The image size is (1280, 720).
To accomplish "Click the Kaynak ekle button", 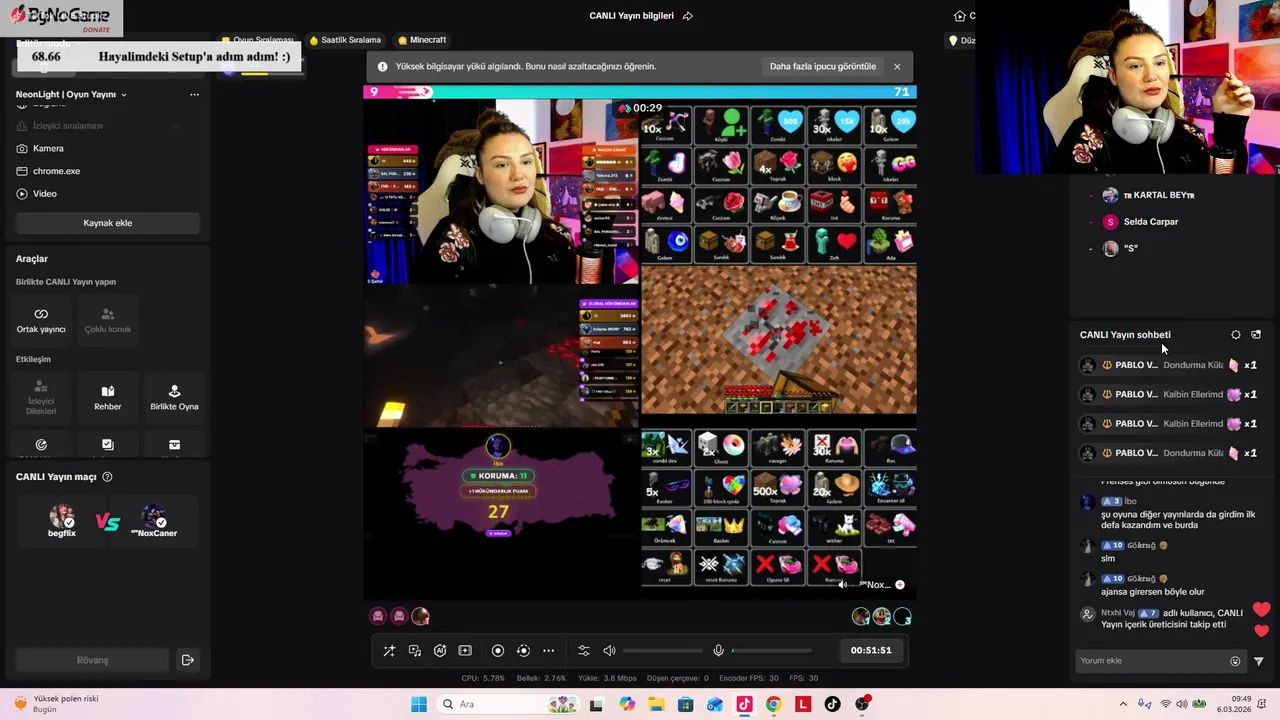I will [x=107, y=223].
